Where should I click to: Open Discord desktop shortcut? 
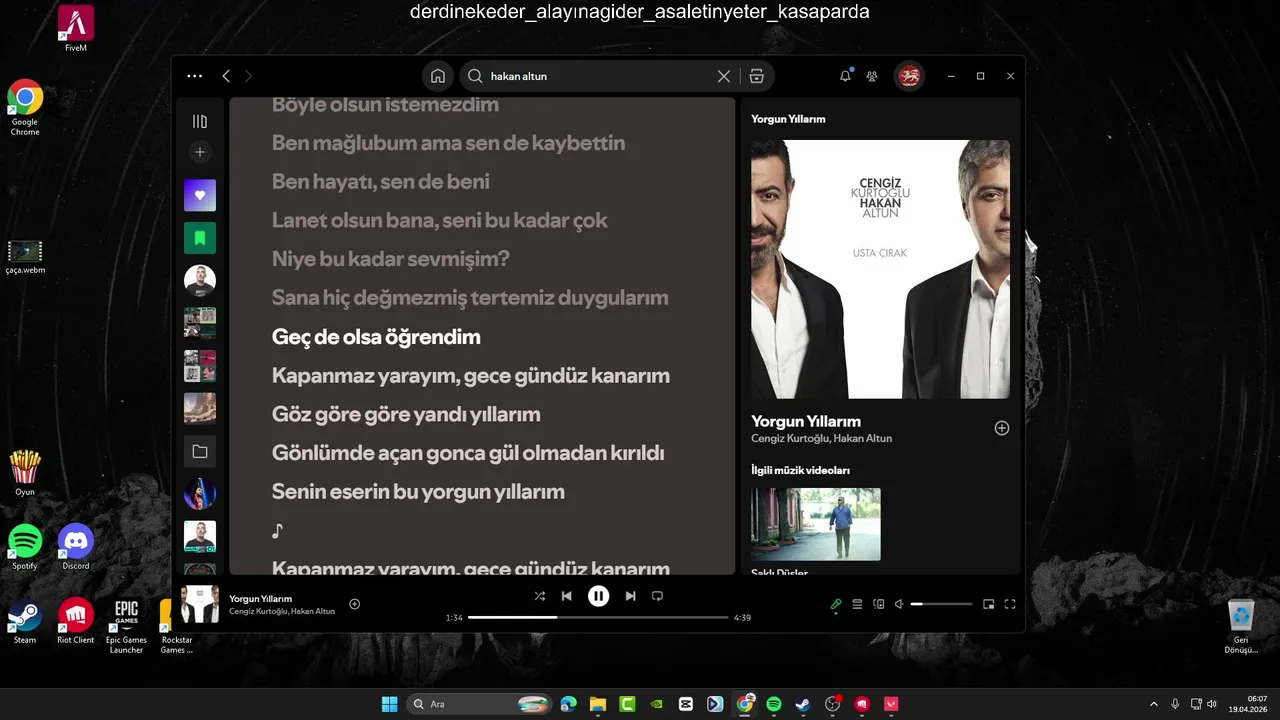tap(76, 547)
